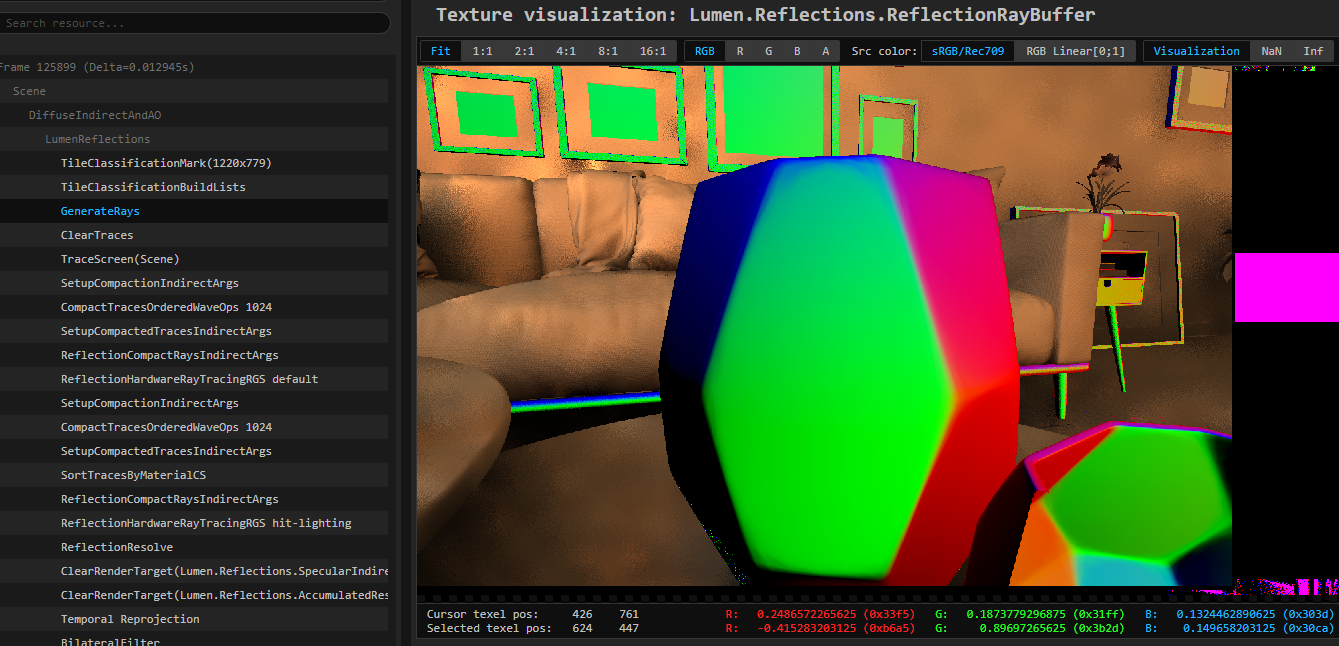The image size is (1339, 646).
Task: Collapse the Scene node
Action: click(x=29, y=91)
